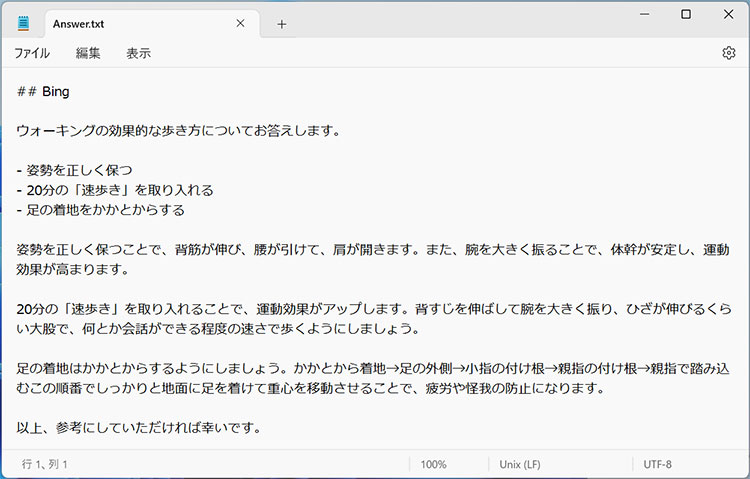
Task: Click the UTF-8 encoding indicator
Action: click(658, 465)
